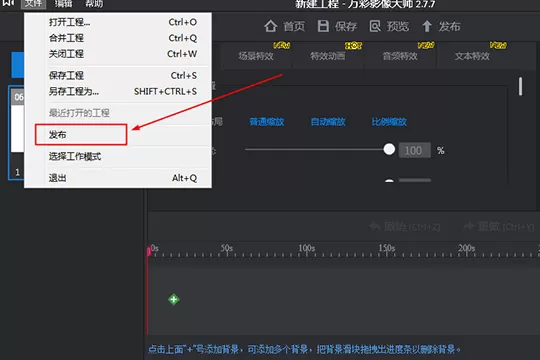Open the 文件 menu in menu bar
The image size is (540, 360).
tap(33, 4)
